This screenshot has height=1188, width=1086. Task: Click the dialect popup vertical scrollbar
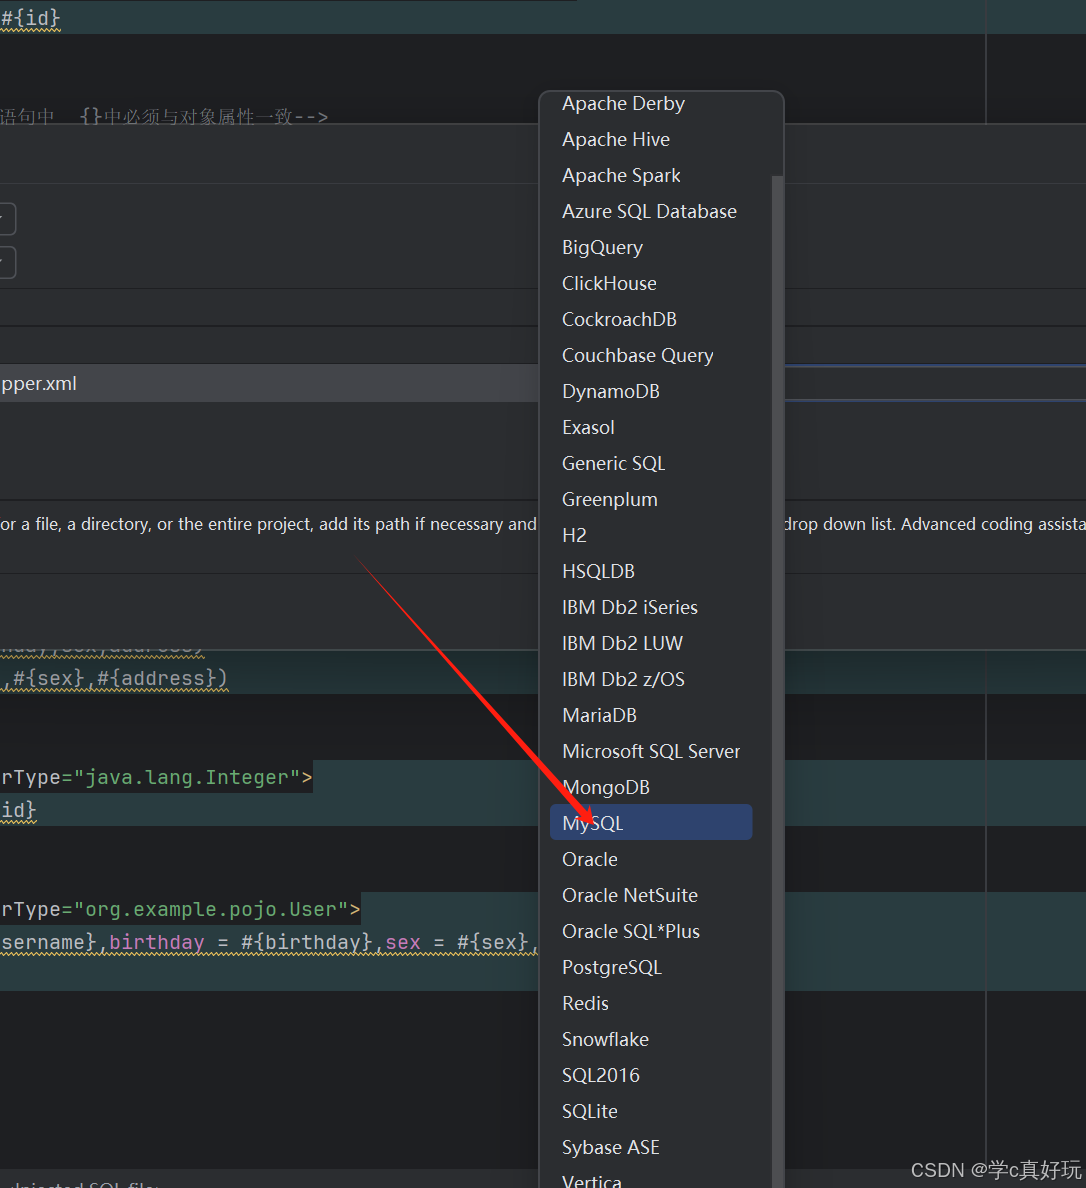coord(777,682)
